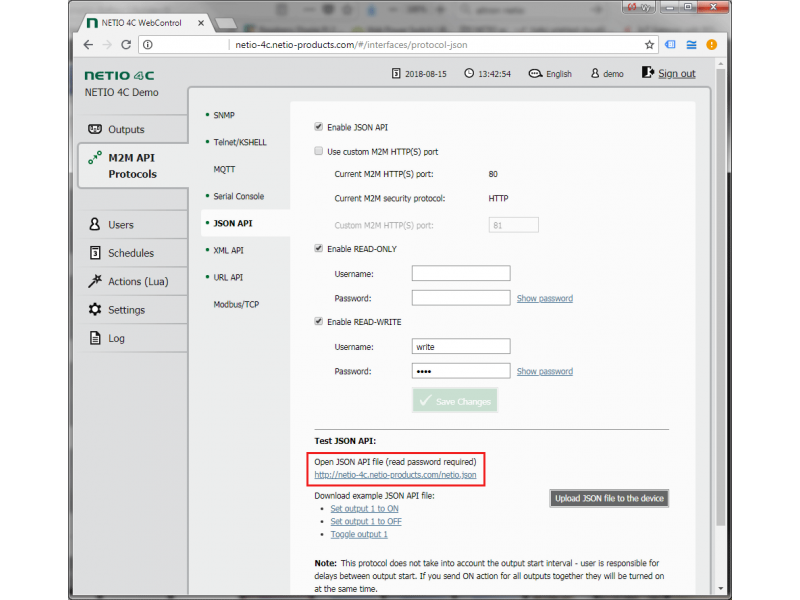Select M2M API Protocols in sidebar
The image size is (800, 600).
point(133,166)
